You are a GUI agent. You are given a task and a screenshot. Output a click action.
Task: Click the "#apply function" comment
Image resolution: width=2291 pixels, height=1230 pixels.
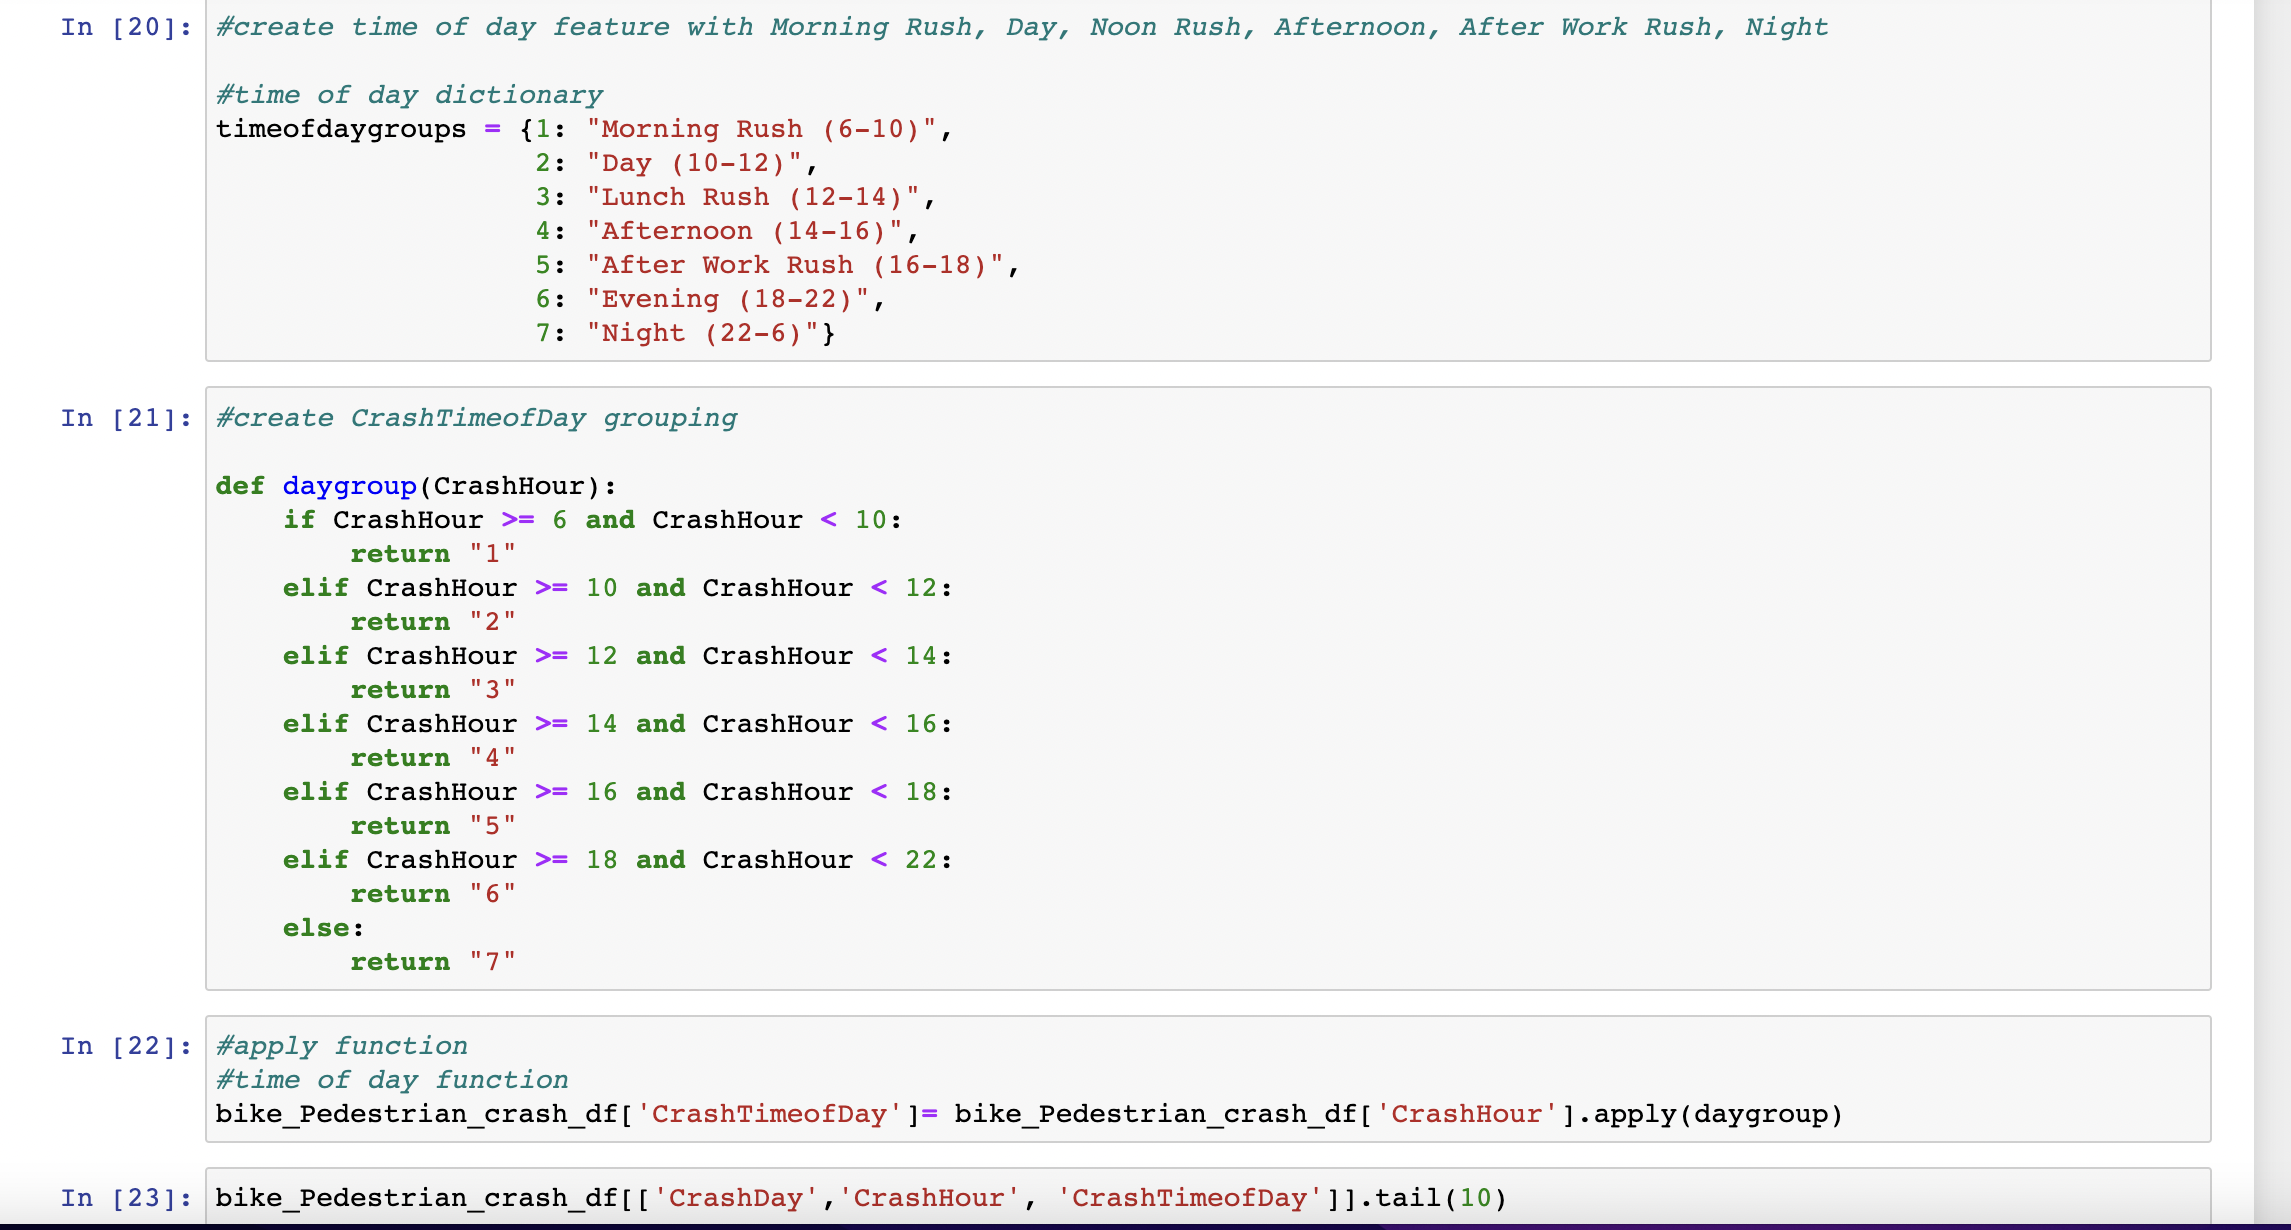[342, 1046]
